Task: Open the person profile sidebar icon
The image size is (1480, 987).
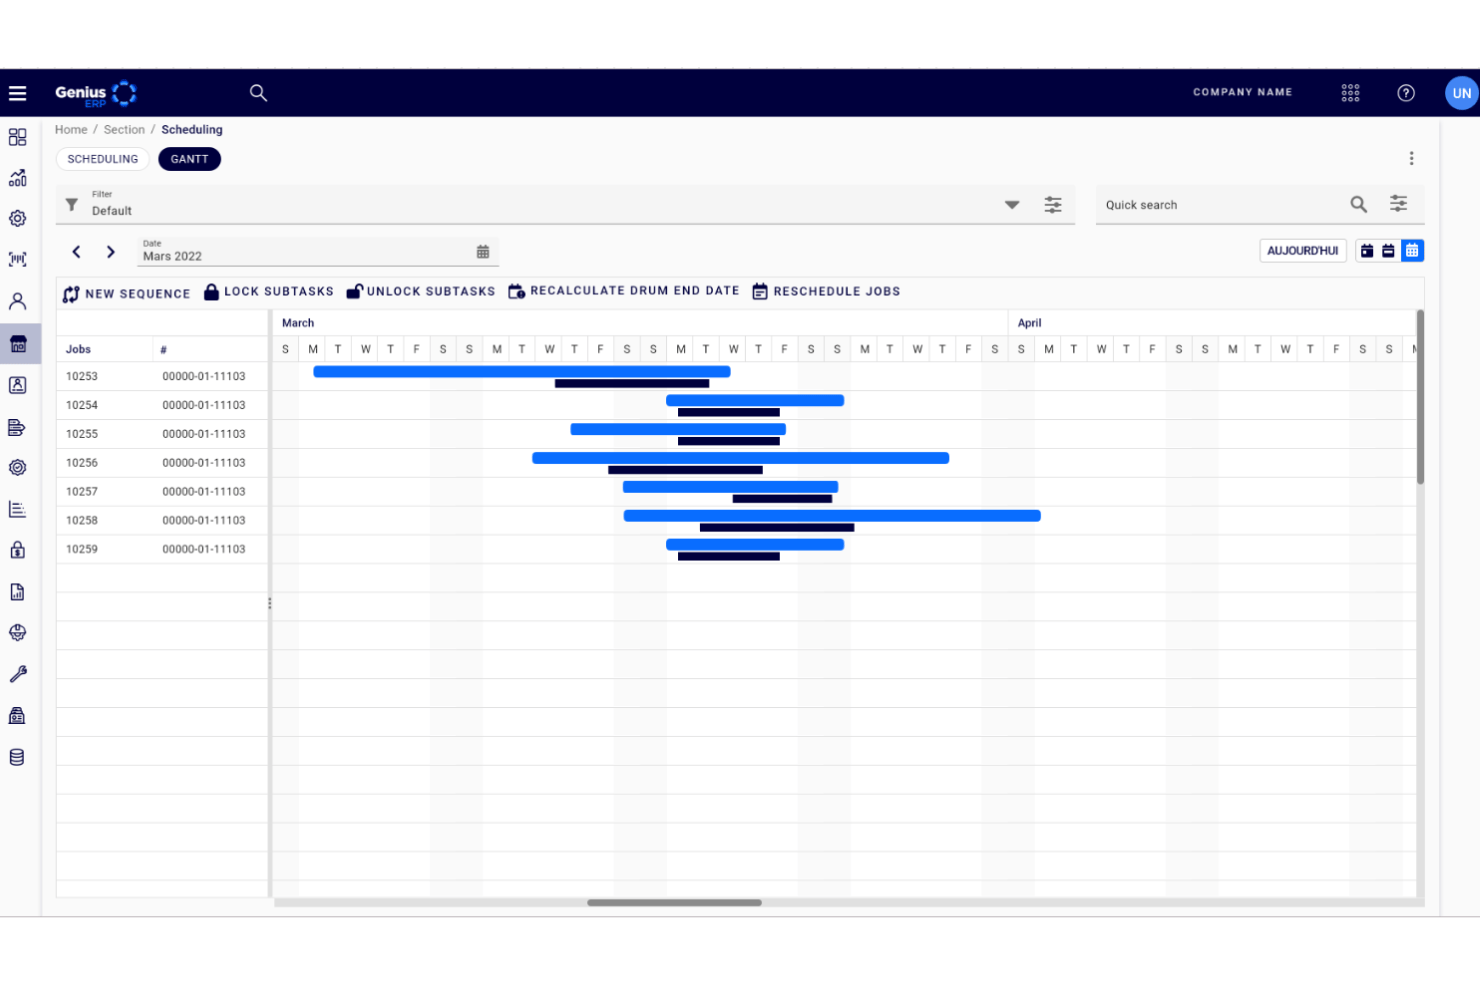Action: (x=17, y=301)
